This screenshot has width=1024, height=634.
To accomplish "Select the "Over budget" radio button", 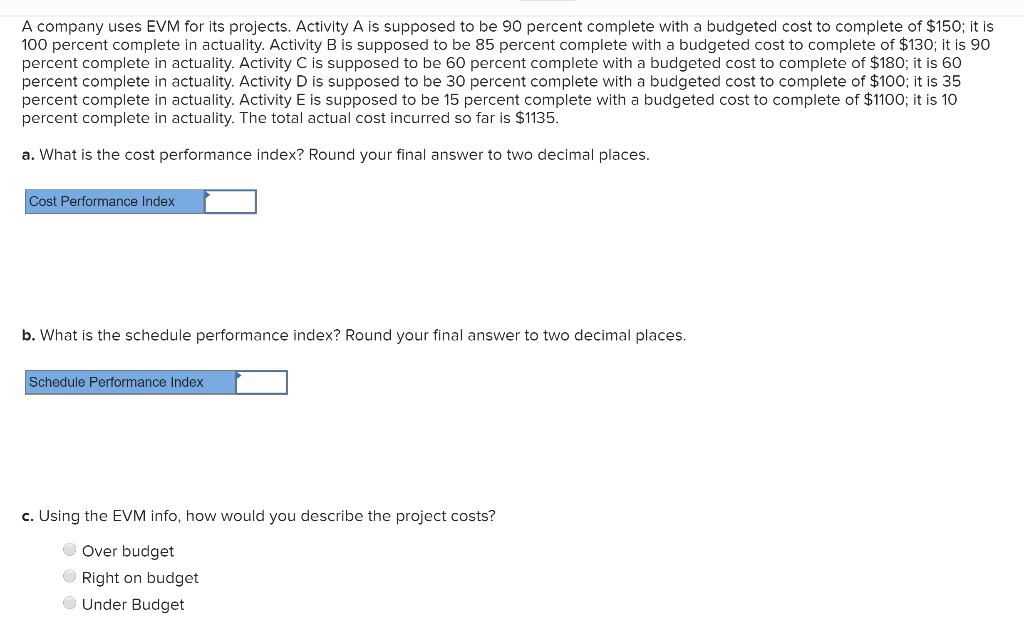I will 70,549.
